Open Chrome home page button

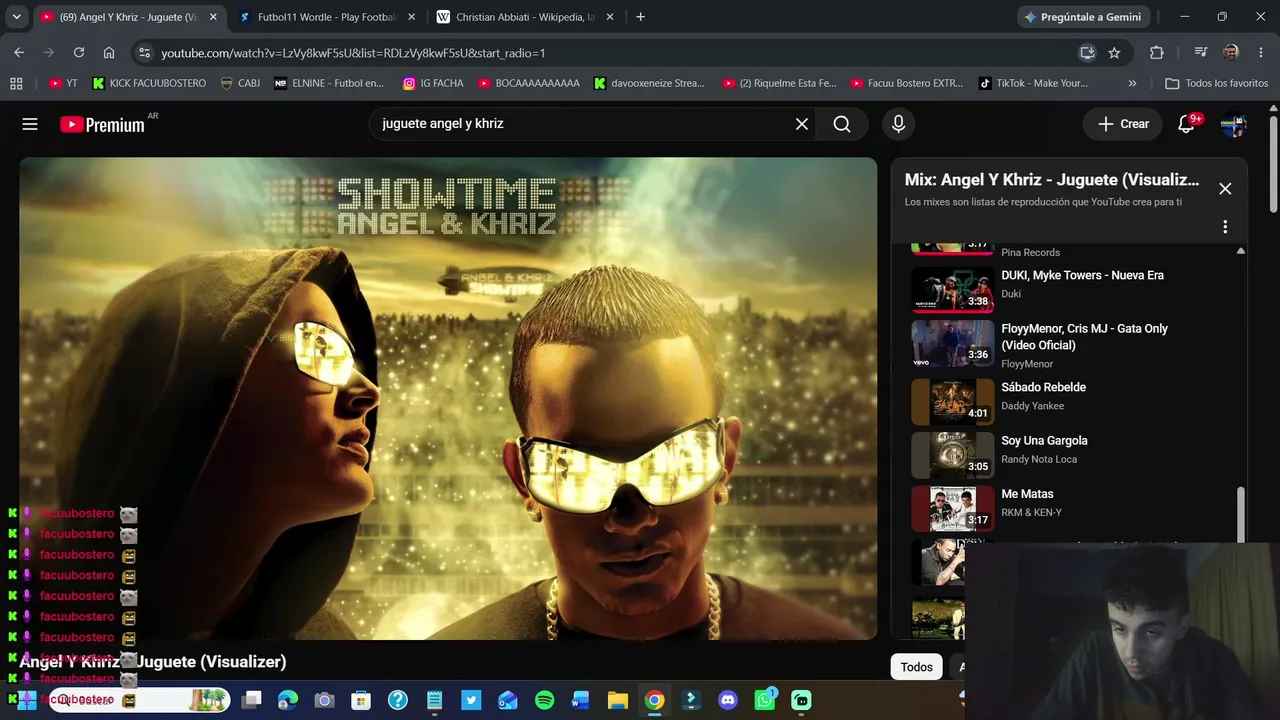(x=109, y=53)
